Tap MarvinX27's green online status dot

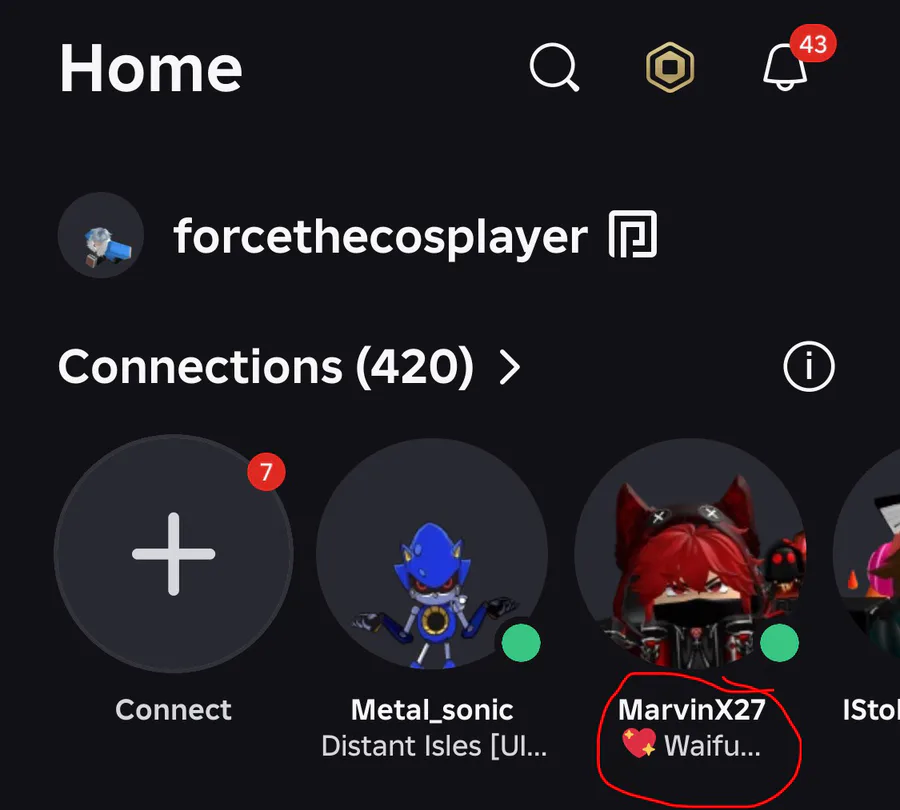pyautogui.click(x=779, y=643)
